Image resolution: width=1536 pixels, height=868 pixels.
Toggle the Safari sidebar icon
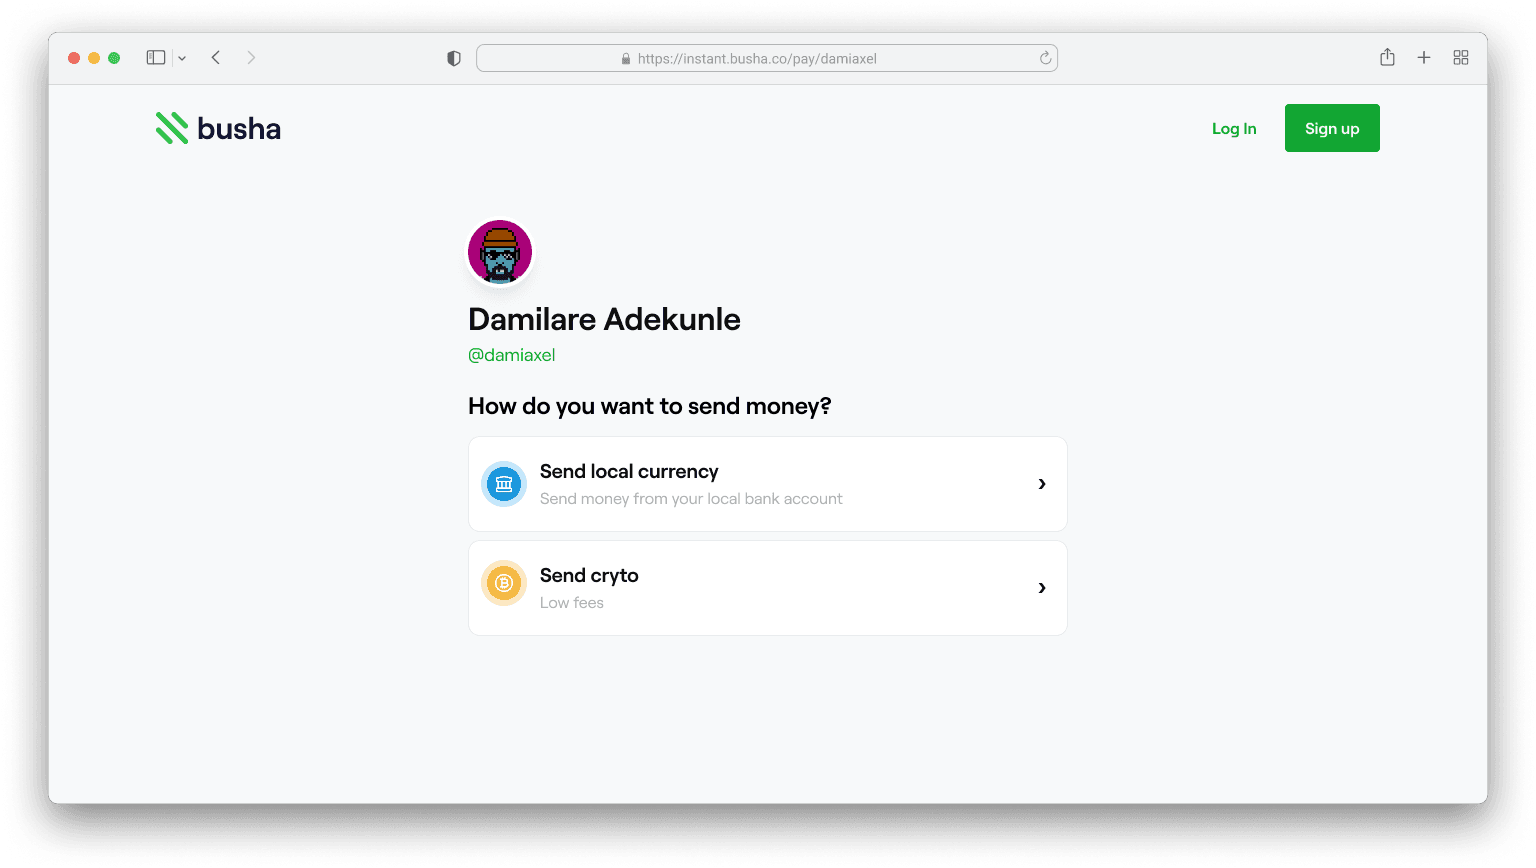pos(156,58)
